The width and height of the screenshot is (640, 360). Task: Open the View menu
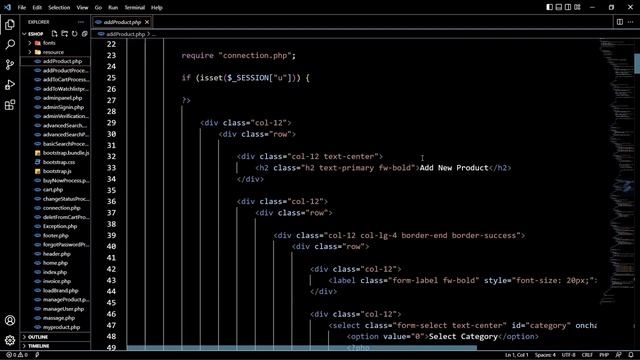(x=82, y=7)
